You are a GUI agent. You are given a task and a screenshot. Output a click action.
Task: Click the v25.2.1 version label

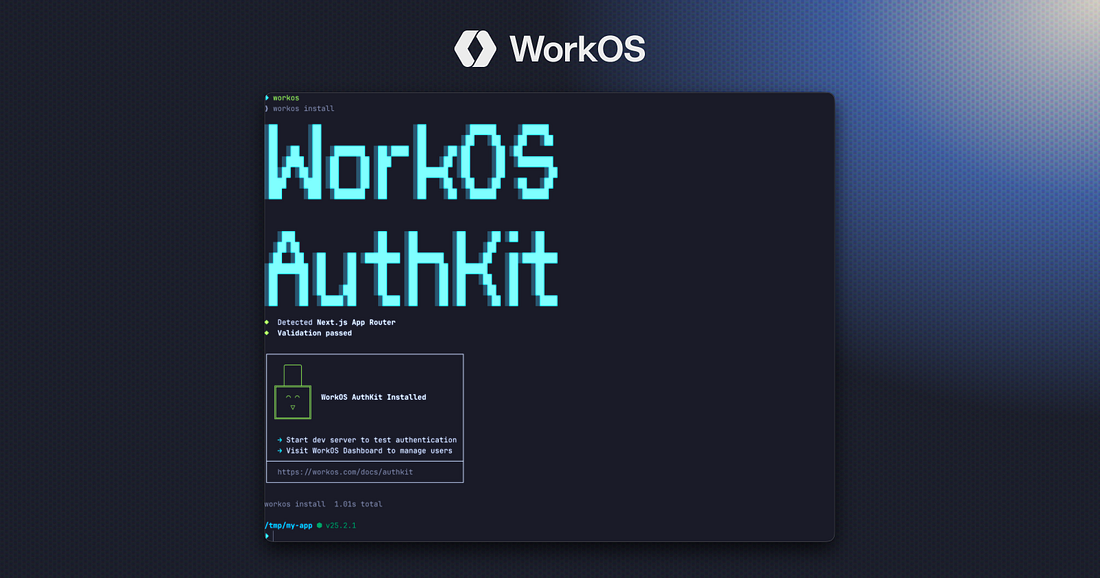pyautogui.click(x=341, y=525)
